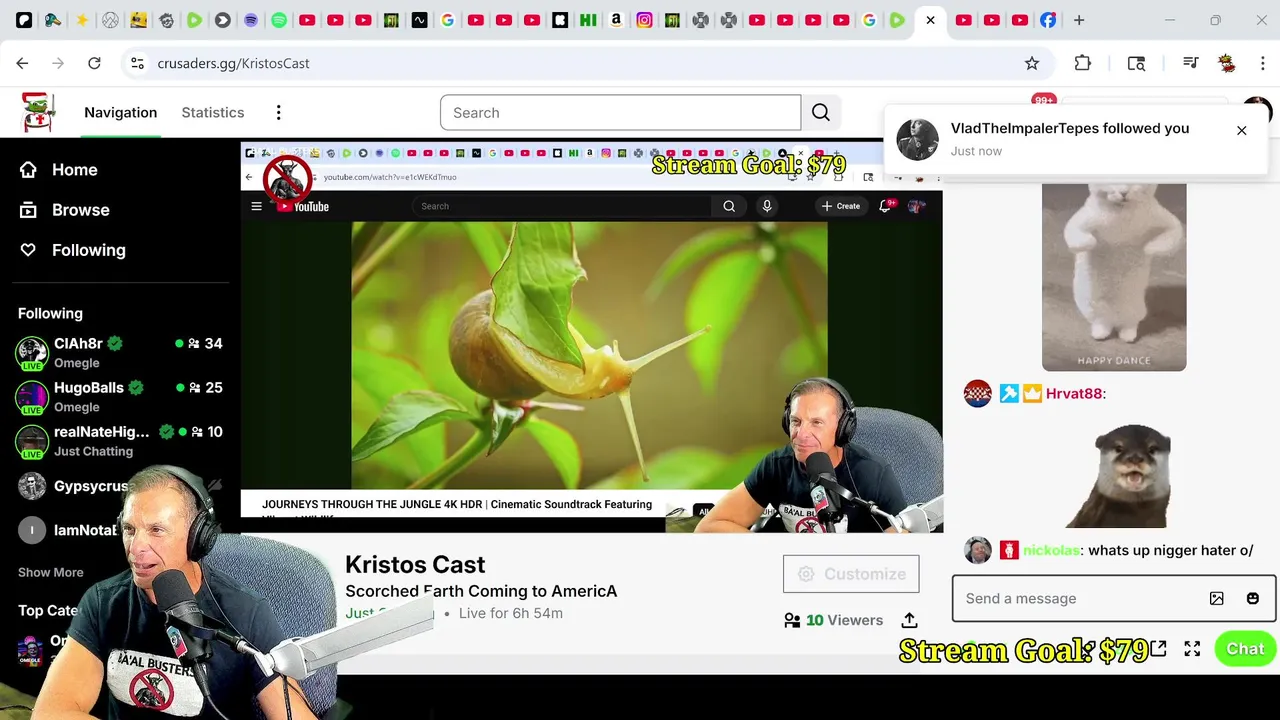The image size is (1280, 720).
Task: Select the Navigation tab
Action: click(120, 112)
